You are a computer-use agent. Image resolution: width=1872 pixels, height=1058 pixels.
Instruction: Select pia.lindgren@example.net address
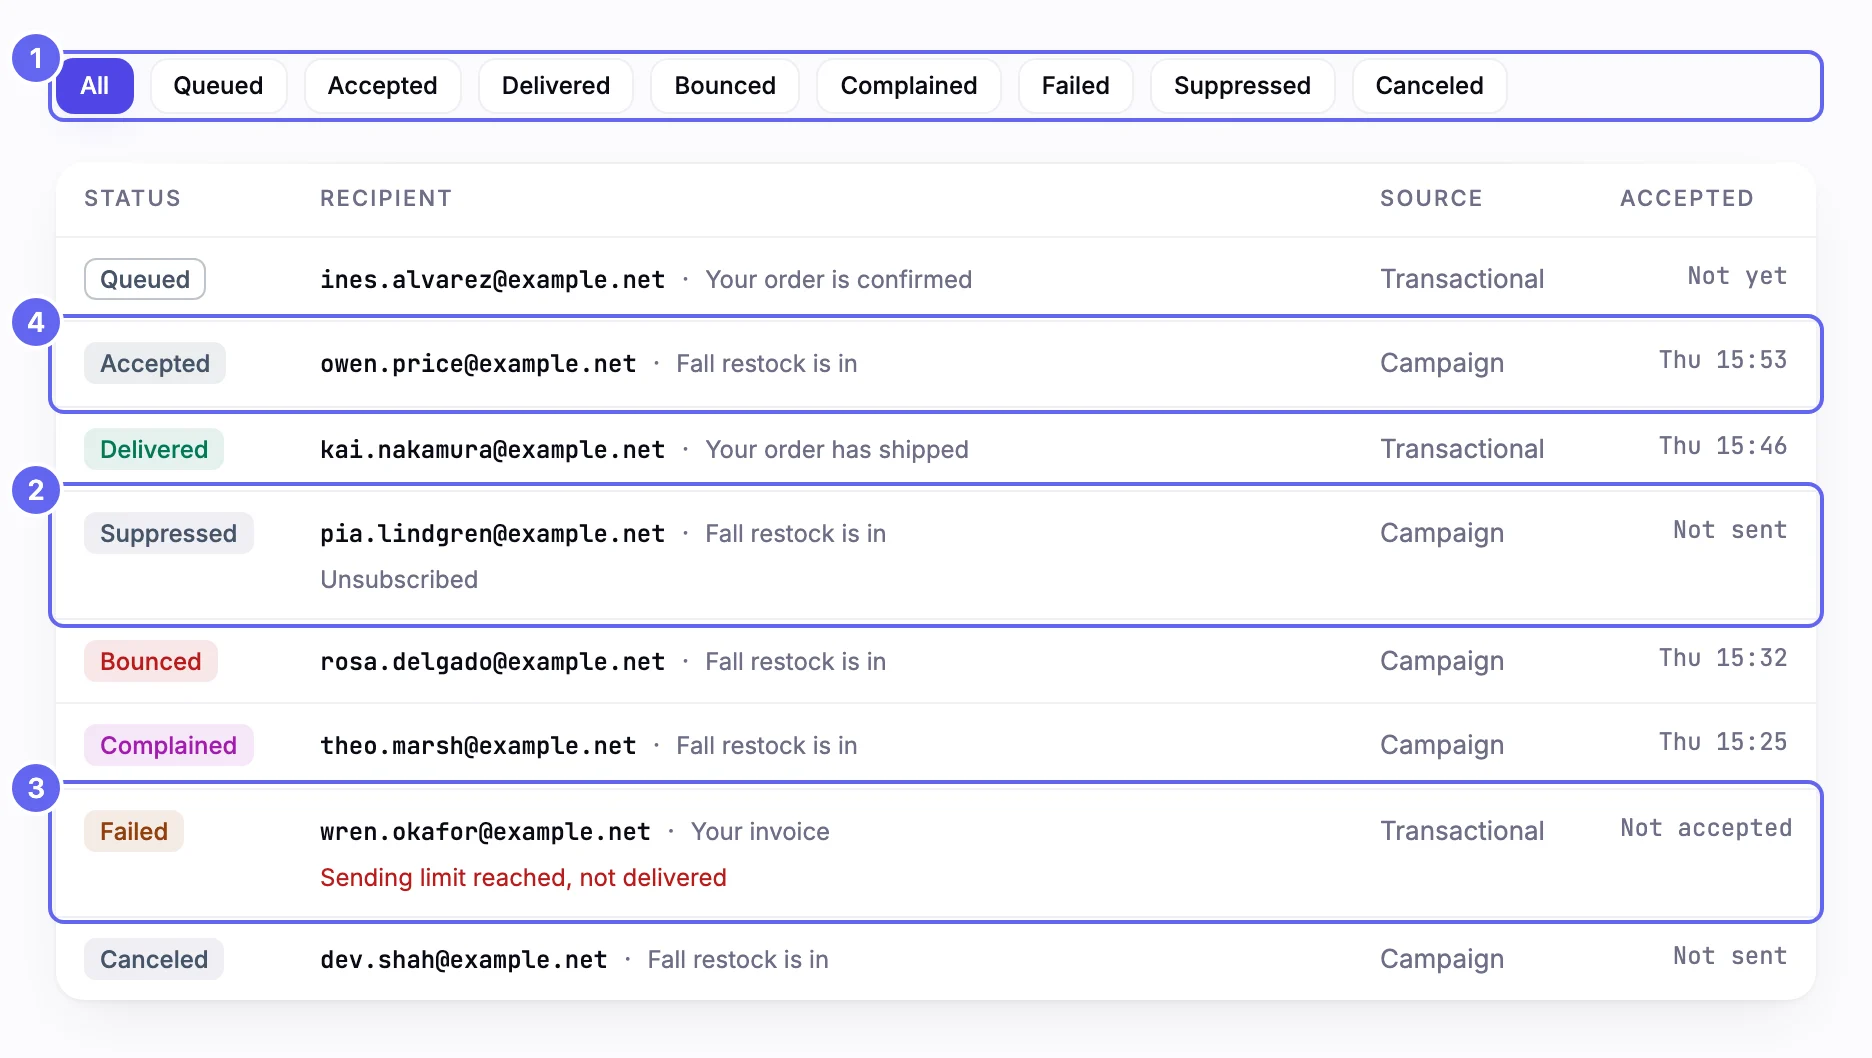pos(492,533)
